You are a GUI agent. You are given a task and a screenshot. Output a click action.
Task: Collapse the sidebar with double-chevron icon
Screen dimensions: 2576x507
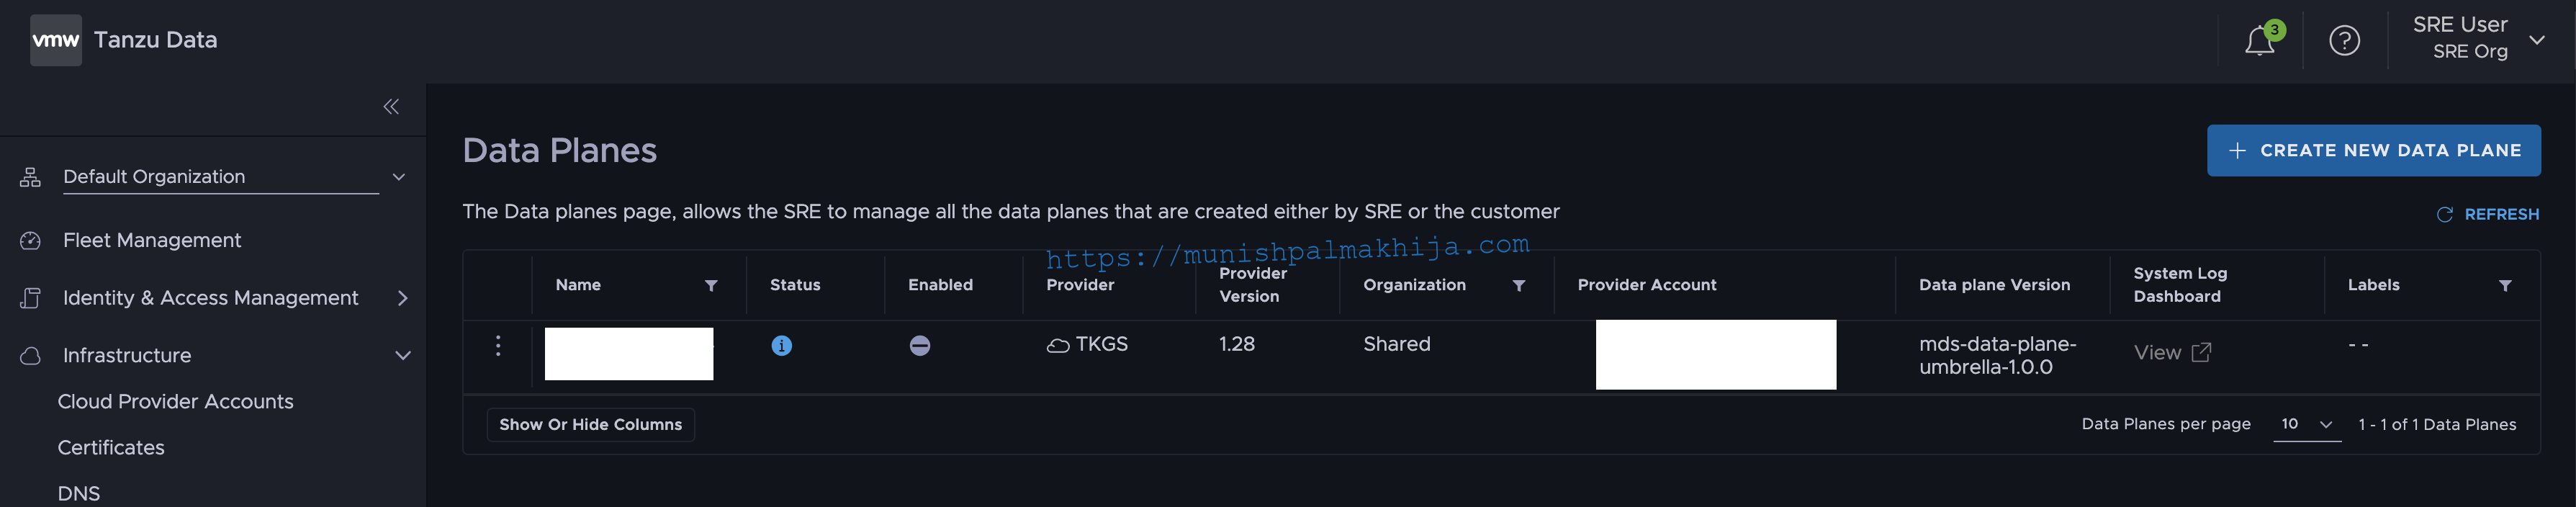coord(391,107)
